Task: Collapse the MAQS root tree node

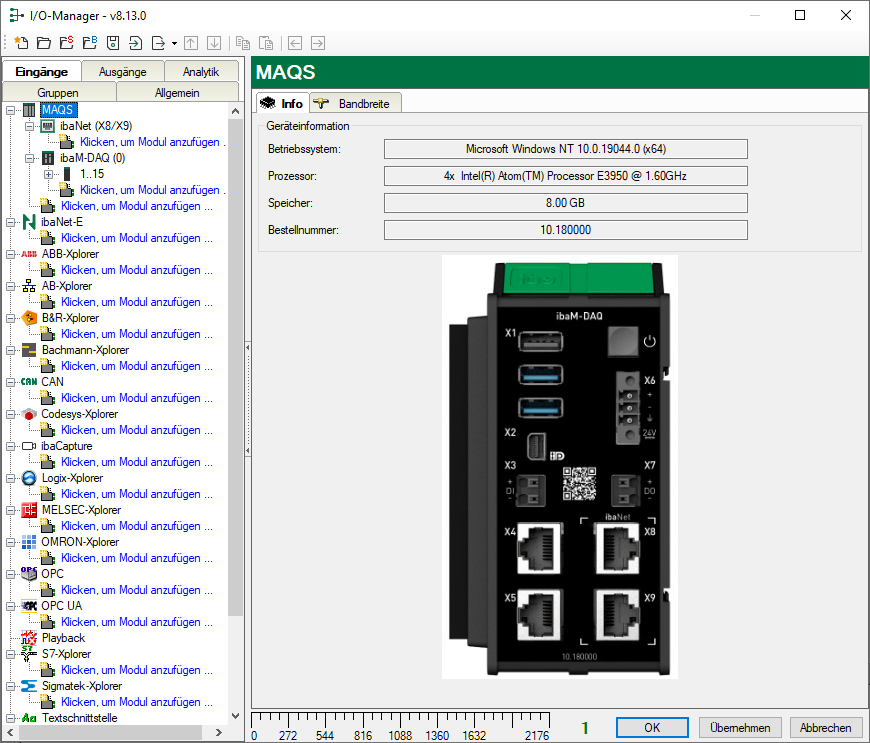Action: (11, 110)
